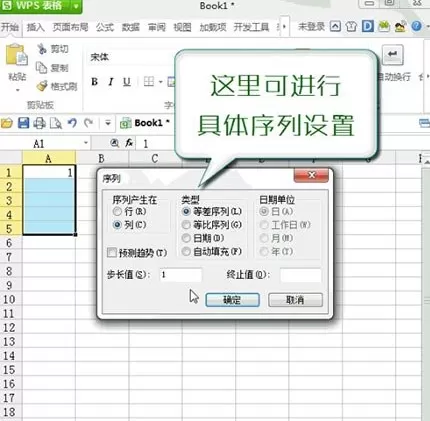Select the Format Painter (格式刷) brush
This screenshot has width=430, height=421.
pos(42,86)
